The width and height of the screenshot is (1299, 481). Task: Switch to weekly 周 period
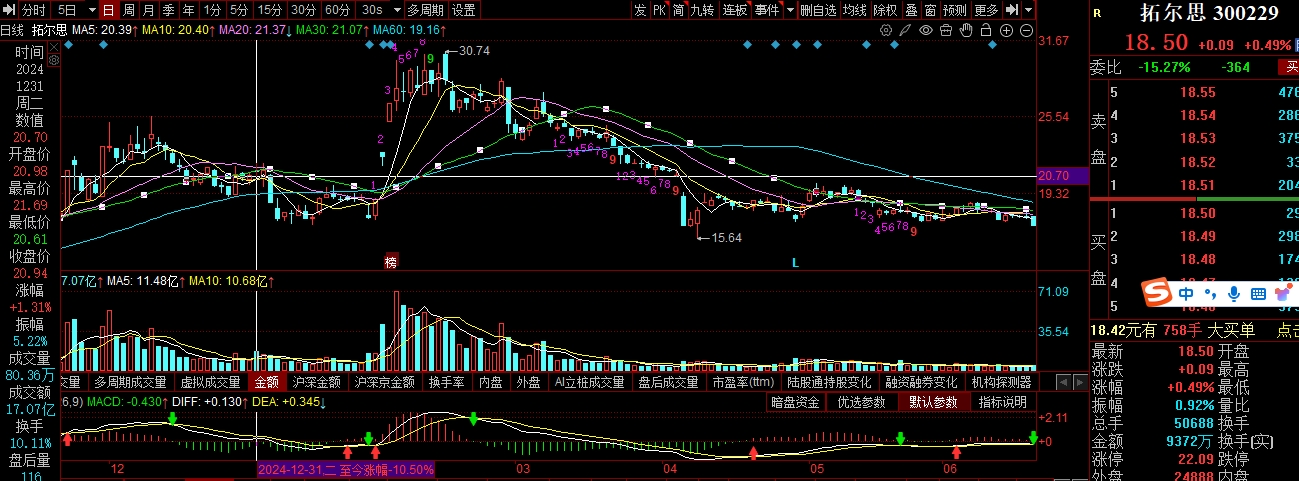pos(129,10)
